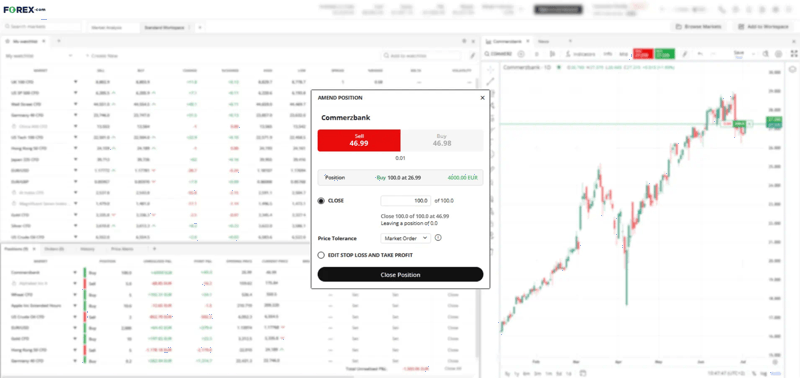
Task: Select the Commerzbank chart tab
Action: [x=508, y=41]
